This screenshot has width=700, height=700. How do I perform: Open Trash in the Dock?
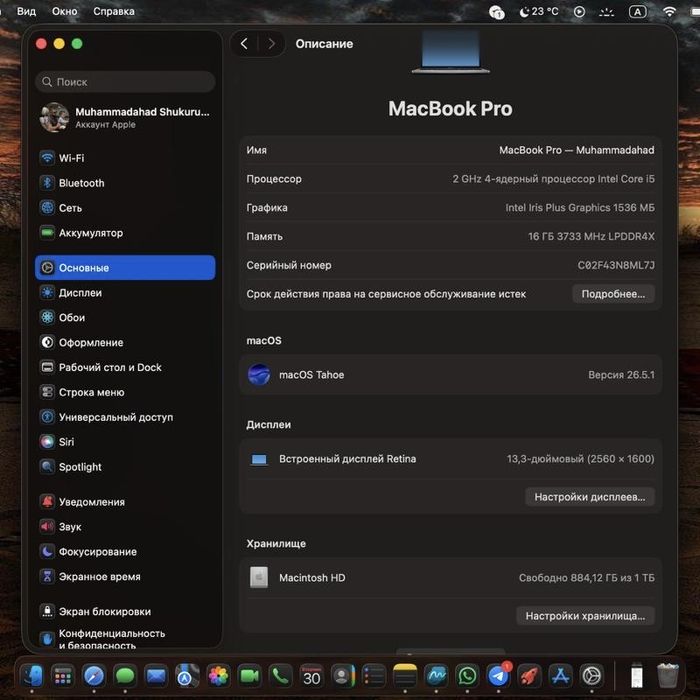click(x=668, y=676)
